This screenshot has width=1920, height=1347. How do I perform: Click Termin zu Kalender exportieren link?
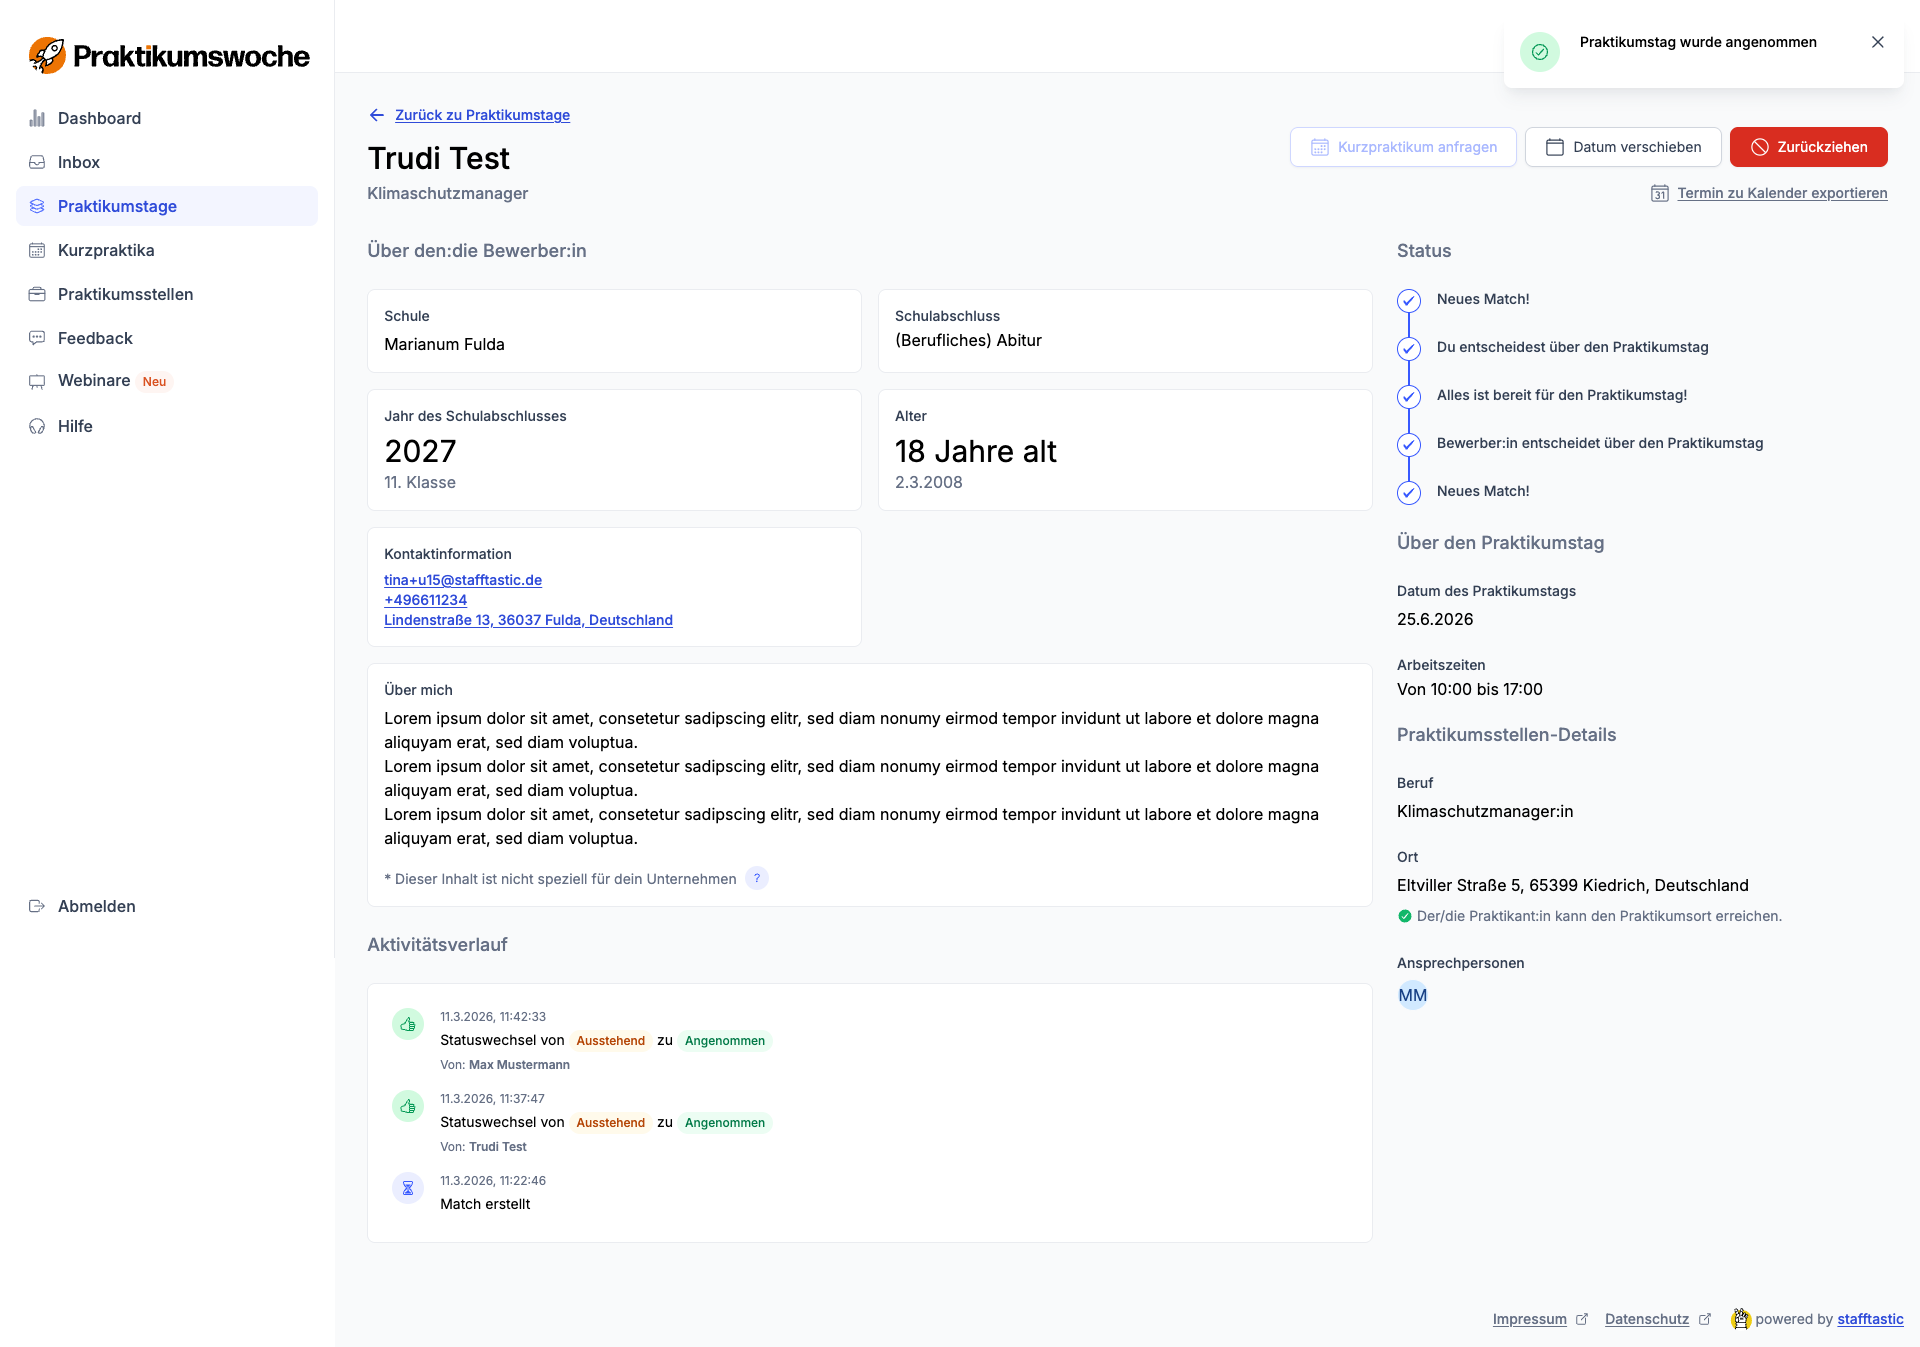click(1781, 193)
